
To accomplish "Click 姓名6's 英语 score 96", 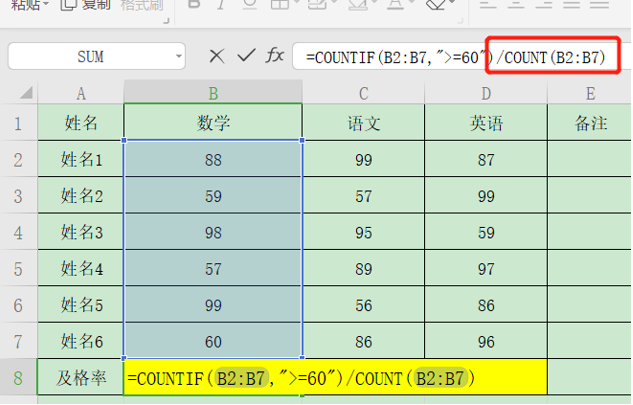I will point(486,341).
